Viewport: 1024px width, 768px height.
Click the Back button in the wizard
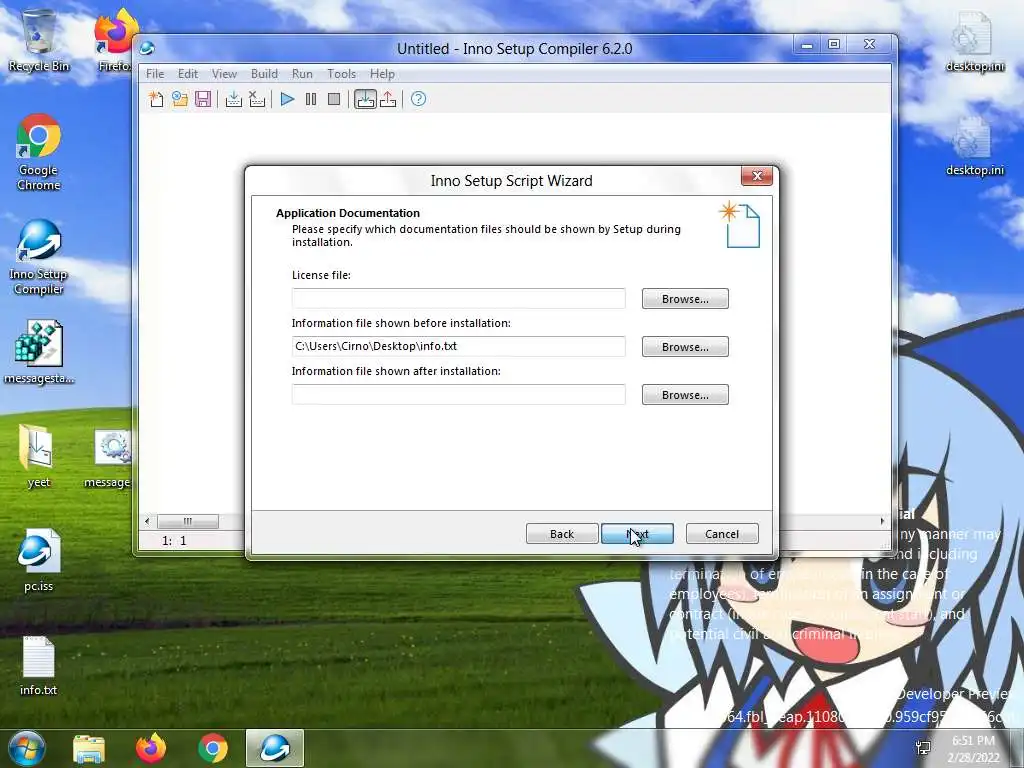click(562, 534)
